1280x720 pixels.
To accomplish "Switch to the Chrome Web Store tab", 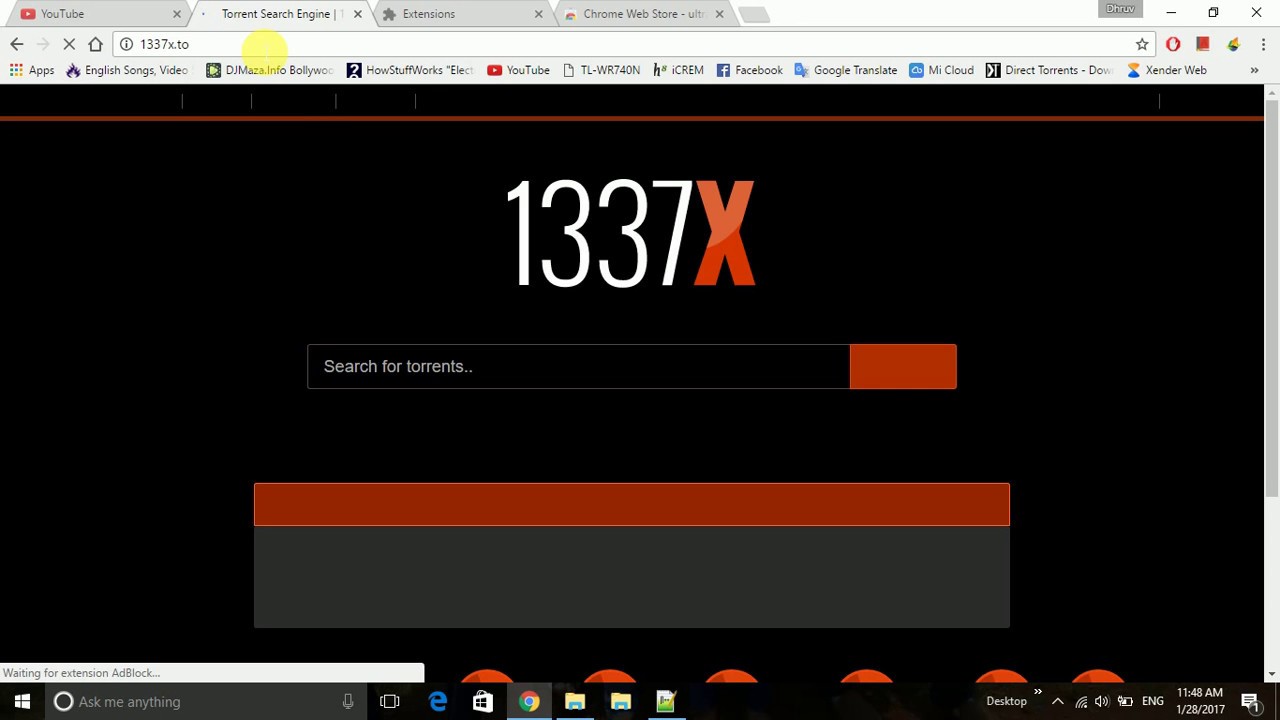I will coord(644,14).
